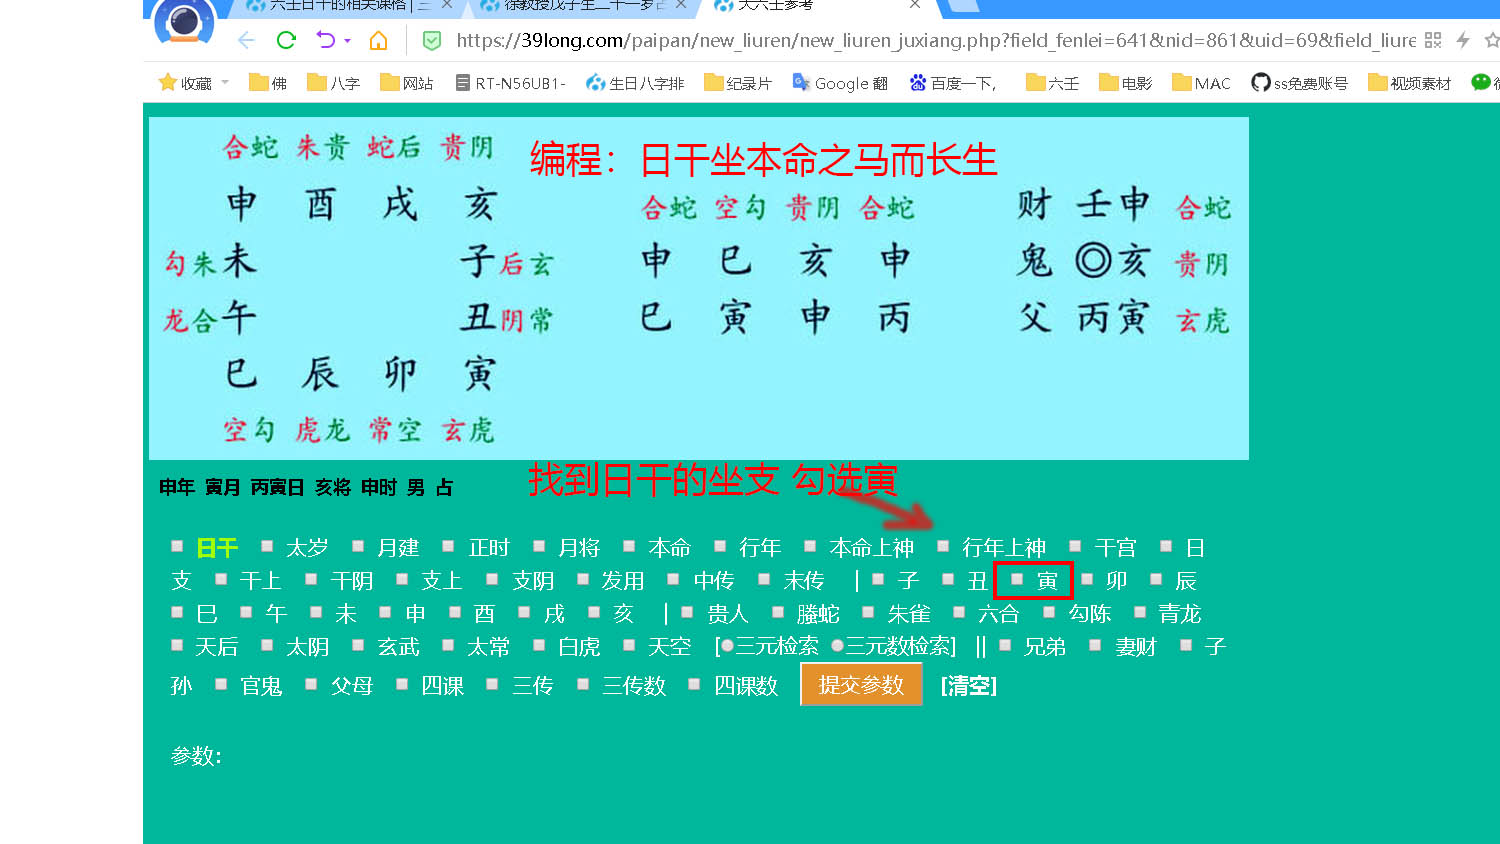Switch to the 大六壬参考 tab
The height and width of the screenshot is (844, 1500).
[x=775, y=6]
